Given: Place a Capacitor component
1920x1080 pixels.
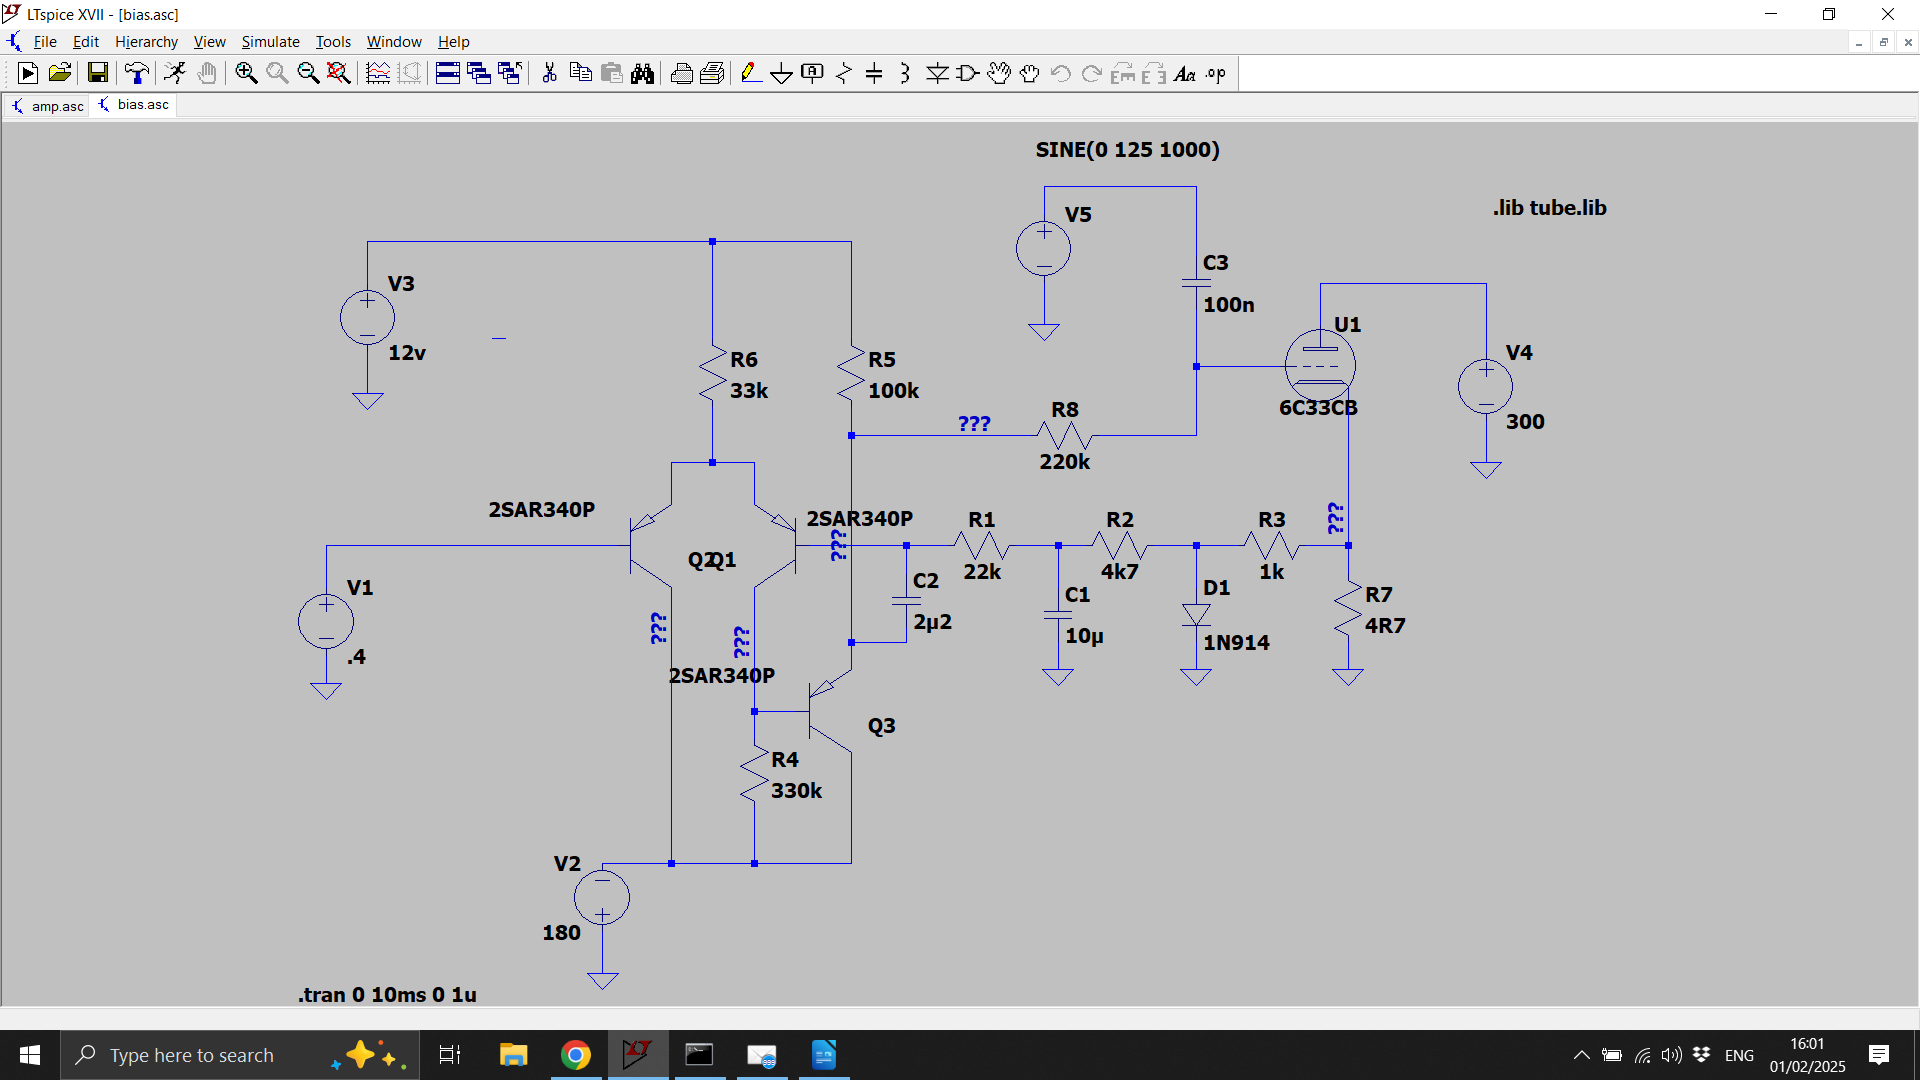Looking at the screenshot, I should pyautogui.click(x=875, y=73).
